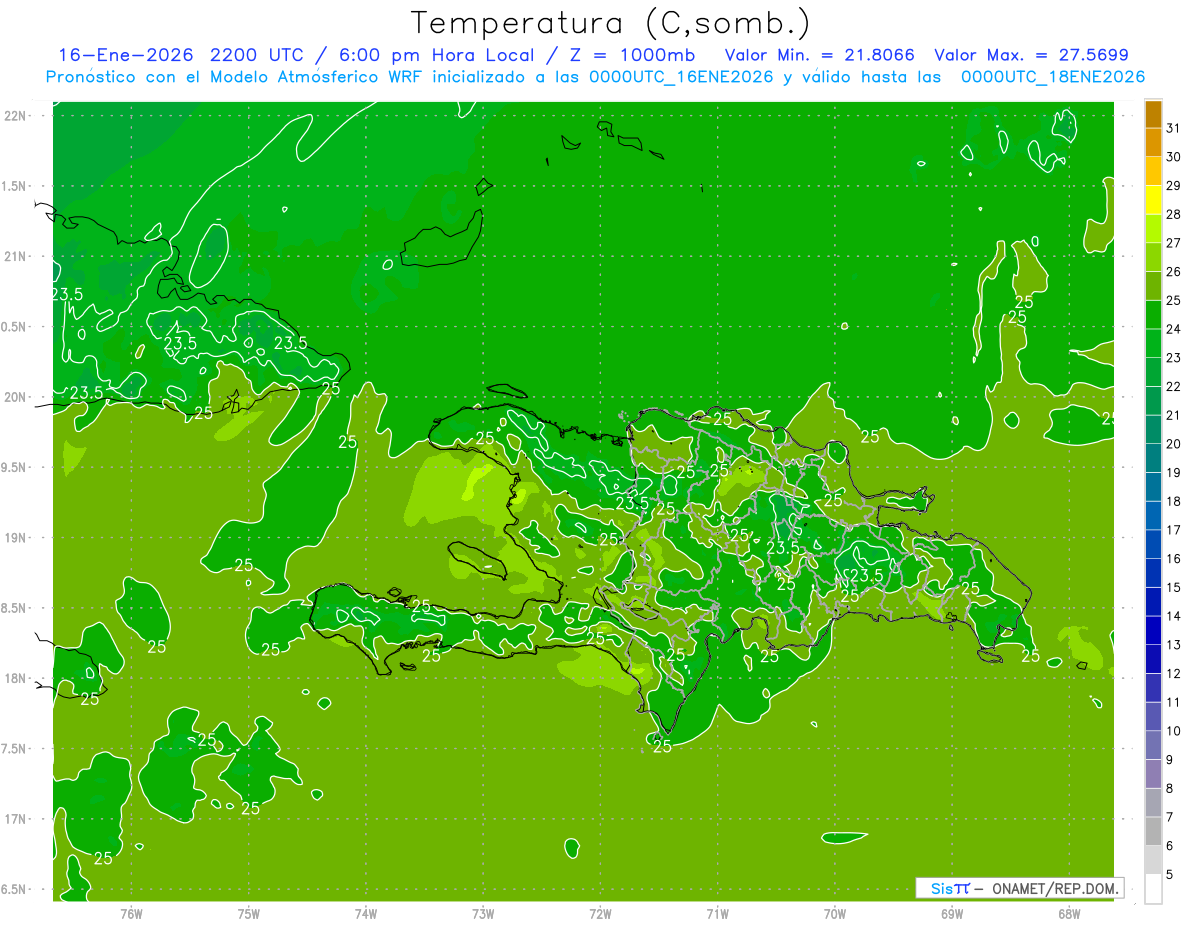The height and width of the screenshot is (927, 1200).
Task: Click the '22N' latitude axis label
Action: click(15, 116)
